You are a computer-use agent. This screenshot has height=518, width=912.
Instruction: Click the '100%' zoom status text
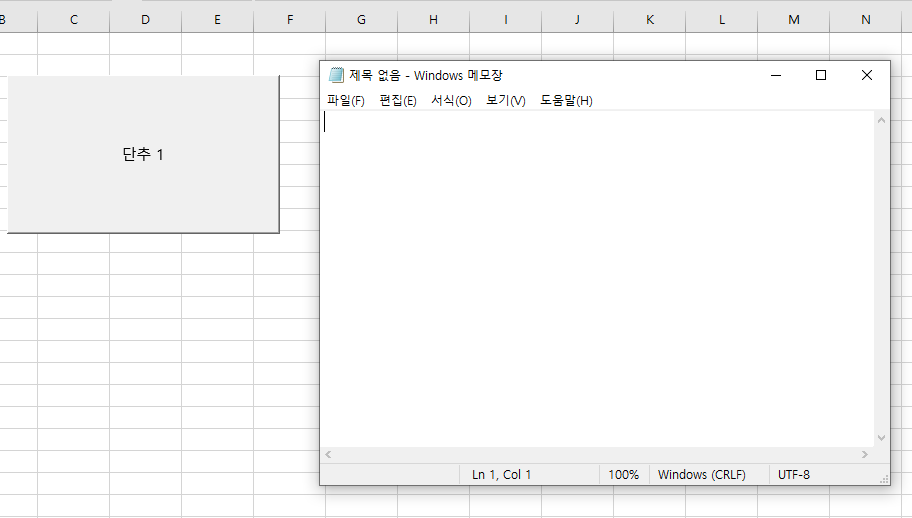624,474
